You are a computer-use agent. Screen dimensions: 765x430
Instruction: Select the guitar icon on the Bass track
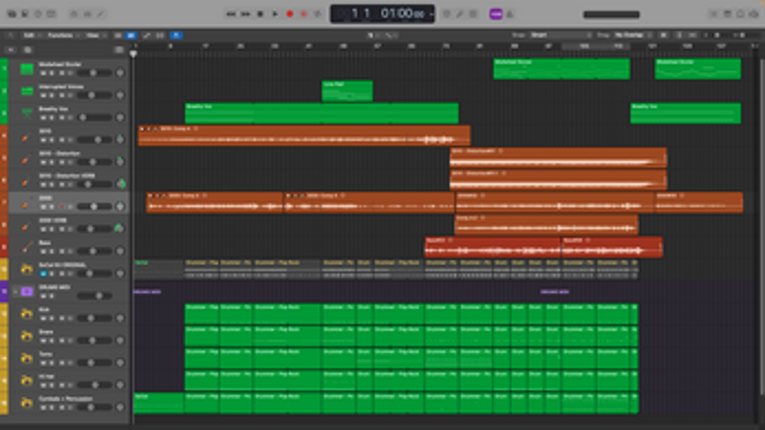pyautogui.click(x=27, y=248)
